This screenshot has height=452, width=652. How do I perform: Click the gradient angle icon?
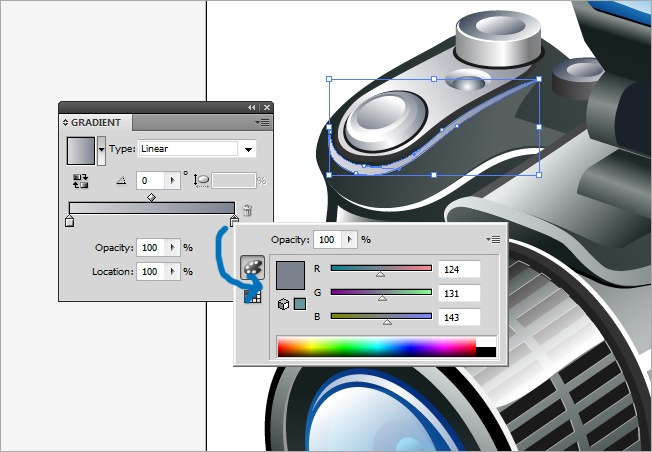(121, 180)
